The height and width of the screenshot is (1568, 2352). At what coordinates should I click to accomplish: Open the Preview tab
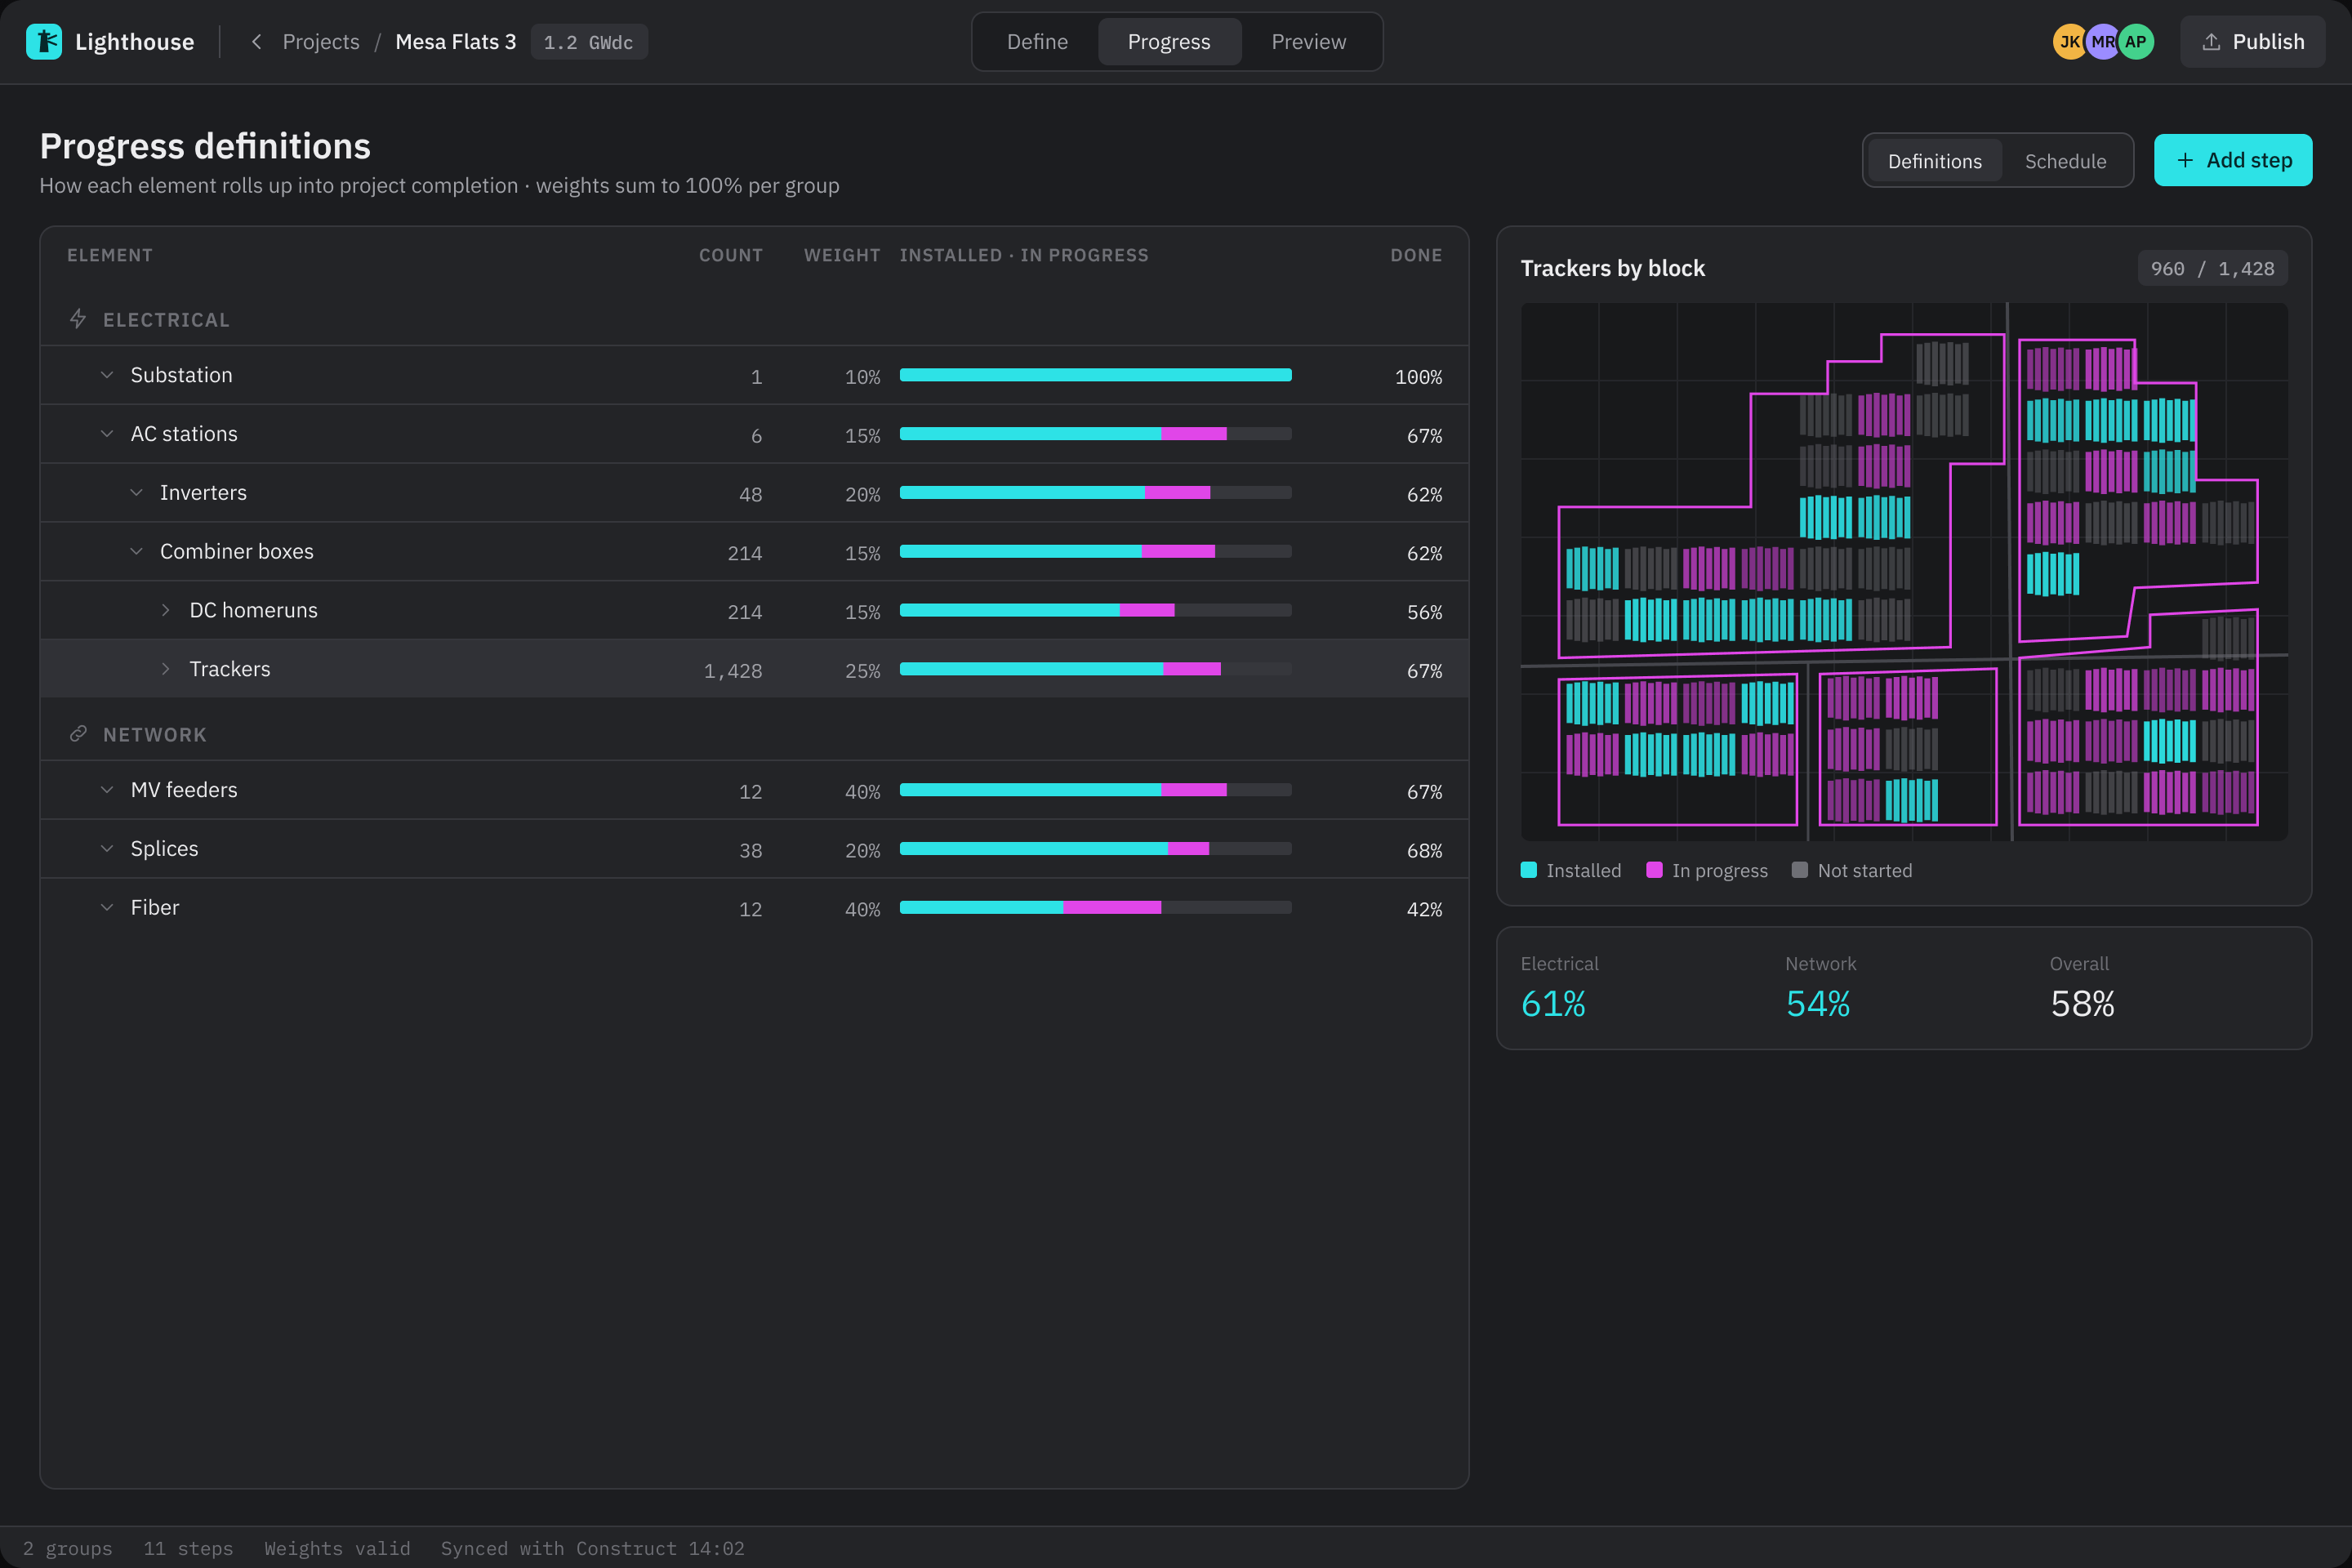(1308, 42)
